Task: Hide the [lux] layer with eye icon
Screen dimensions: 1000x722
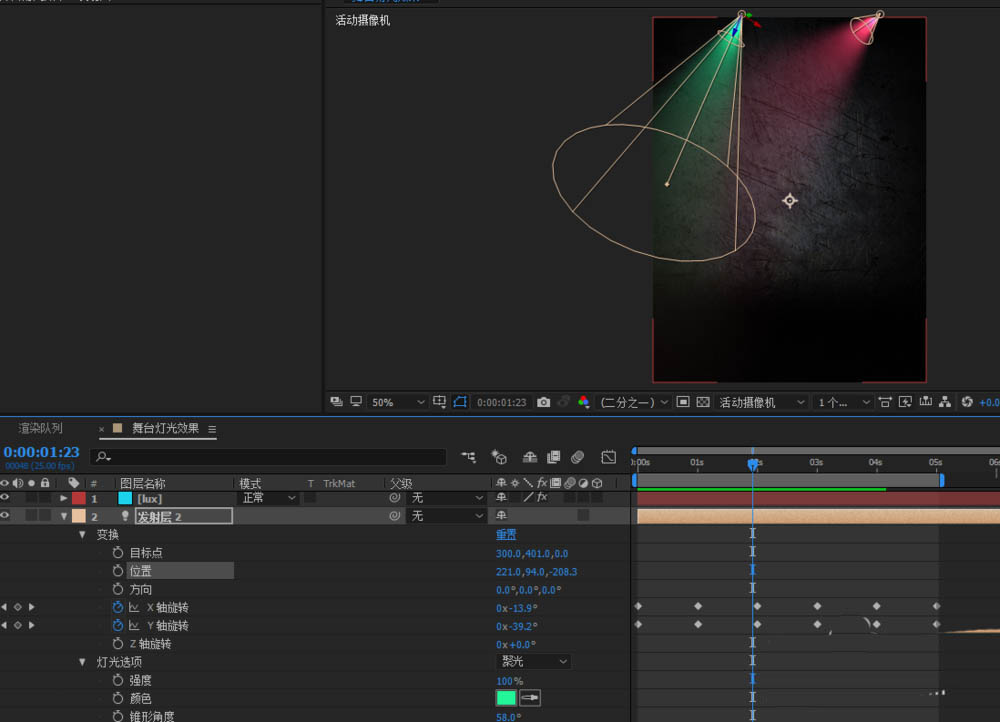Action: pyautogui.click(x=6, y=498)
